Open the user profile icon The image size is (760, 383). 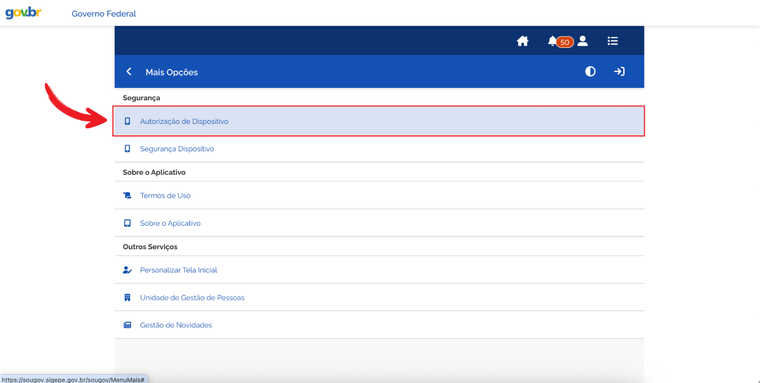(x=583, y=41)
